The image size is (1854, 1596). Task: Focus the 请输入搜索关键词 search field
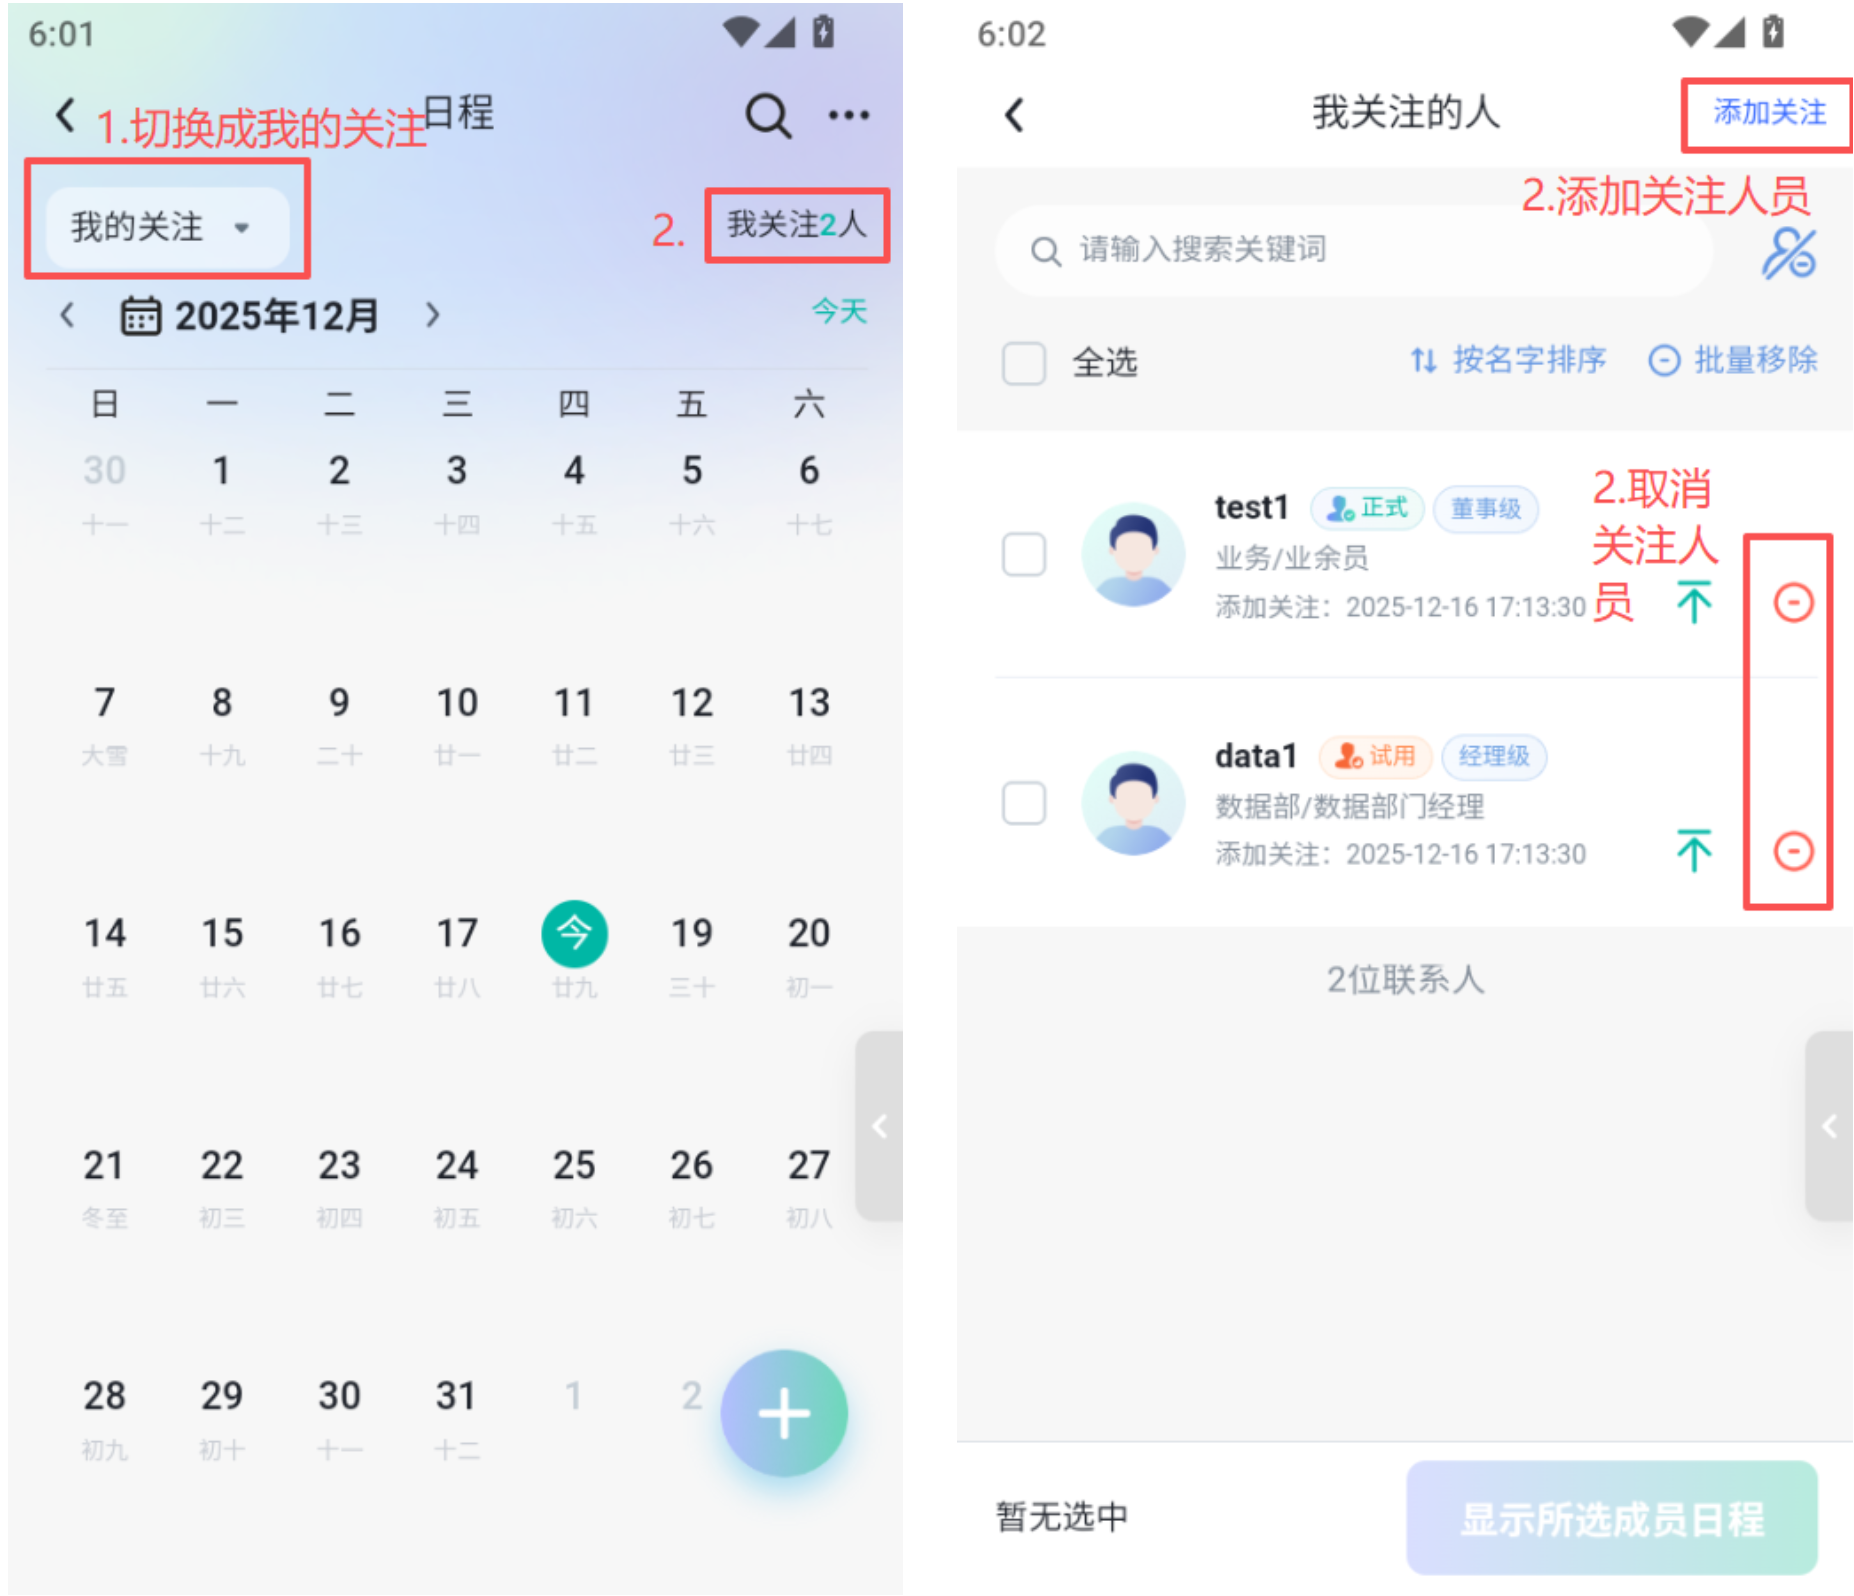tap(1353, 250)
